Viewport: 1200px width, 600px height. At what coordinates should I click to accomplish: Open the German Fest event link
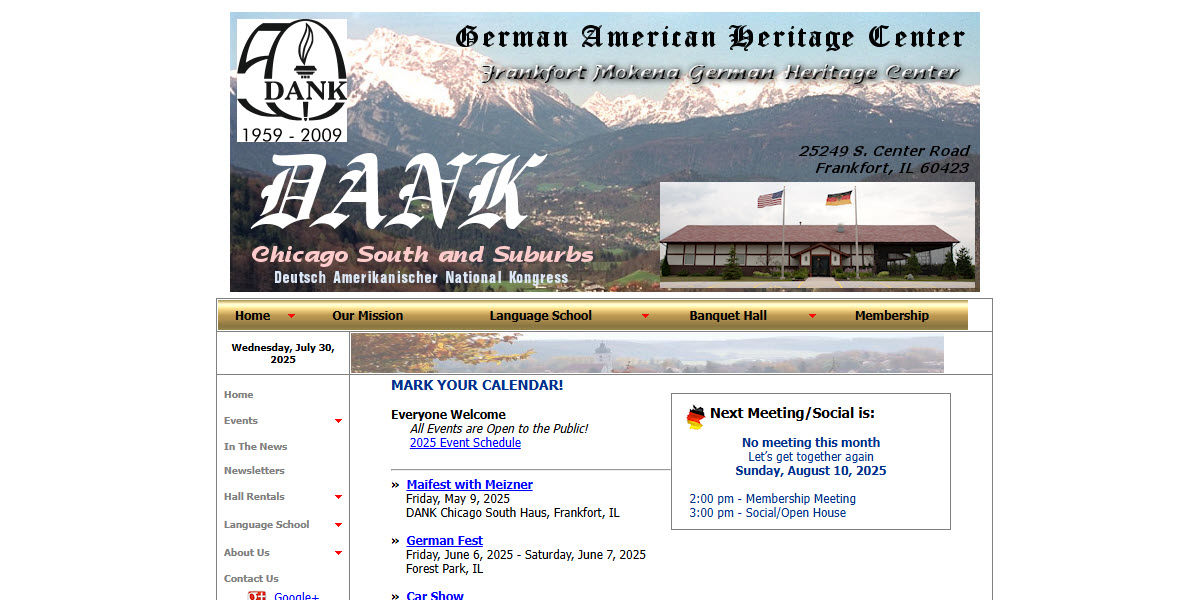click(x=444, y=540)
